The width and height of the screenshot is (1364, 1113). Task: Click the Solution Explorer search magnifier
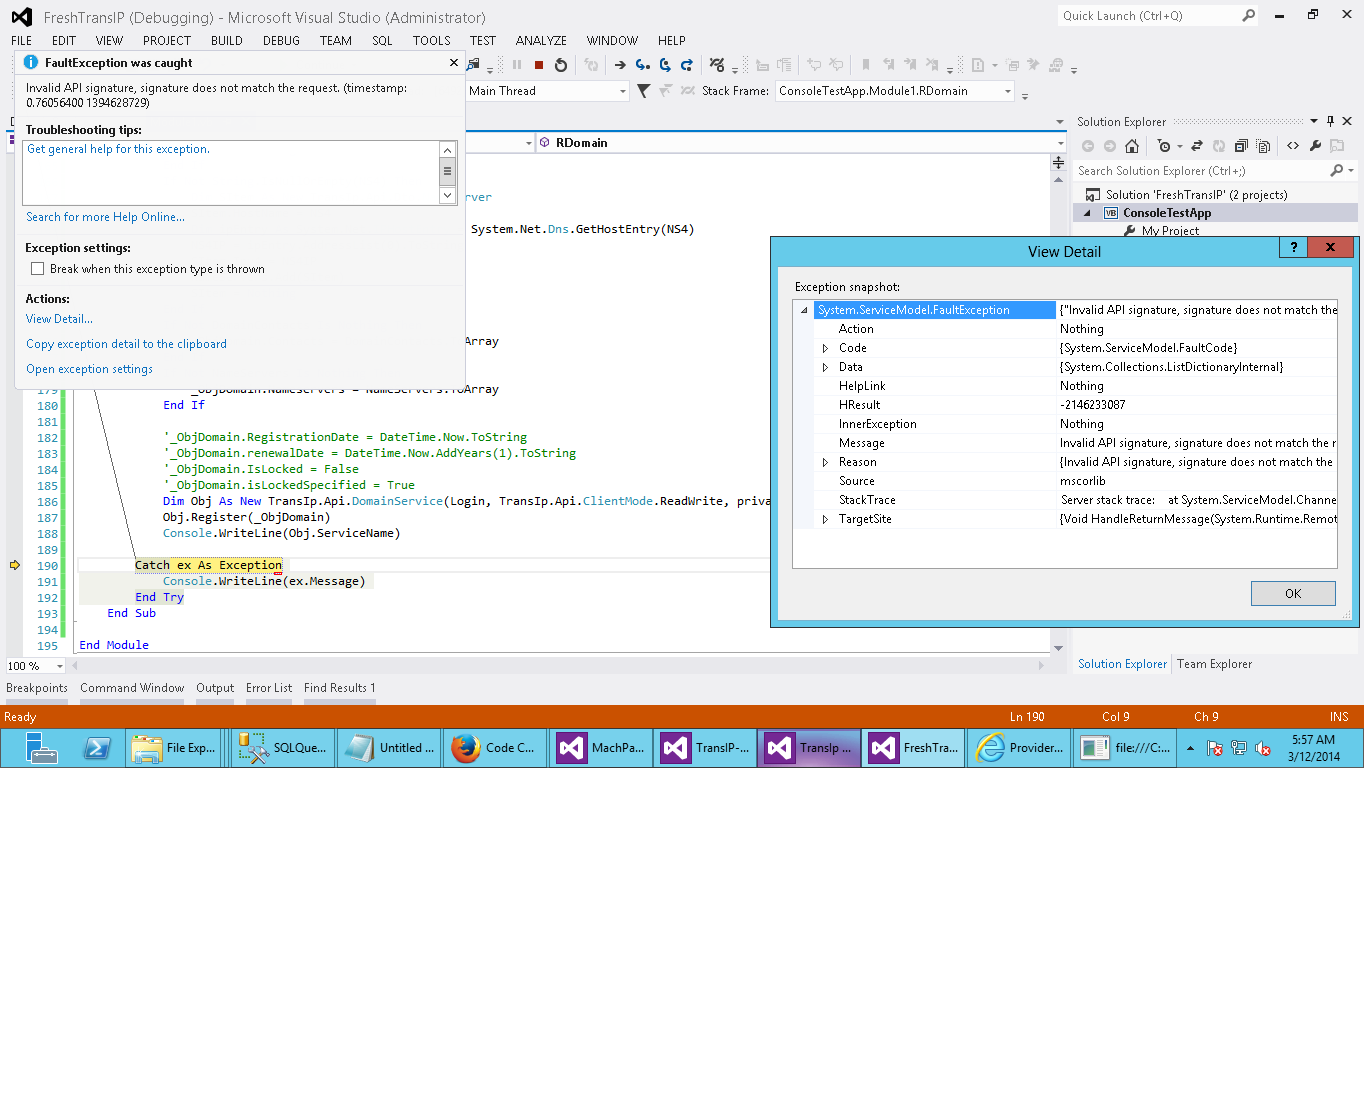(1337, 171)
